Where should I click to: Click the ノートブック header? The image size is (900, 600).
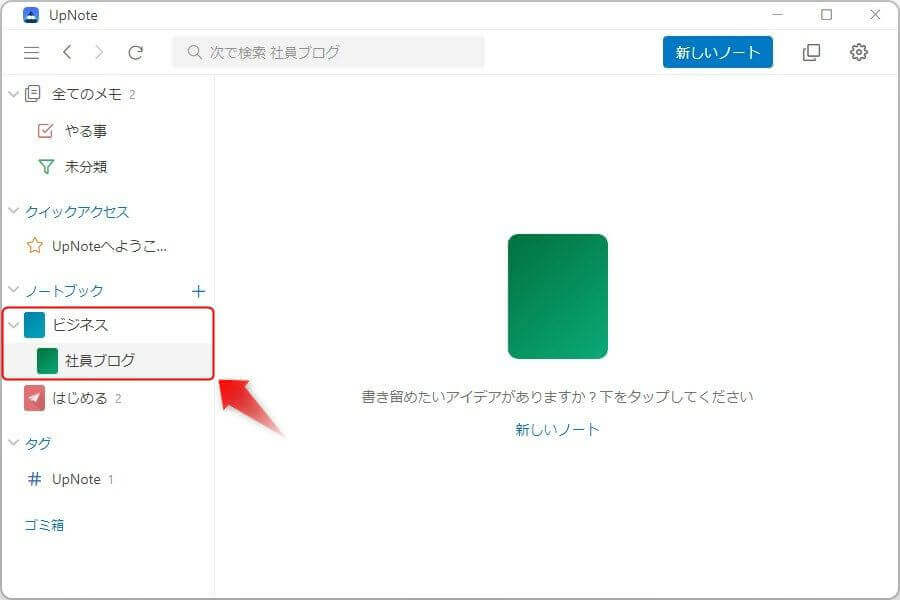pos(64,291)
